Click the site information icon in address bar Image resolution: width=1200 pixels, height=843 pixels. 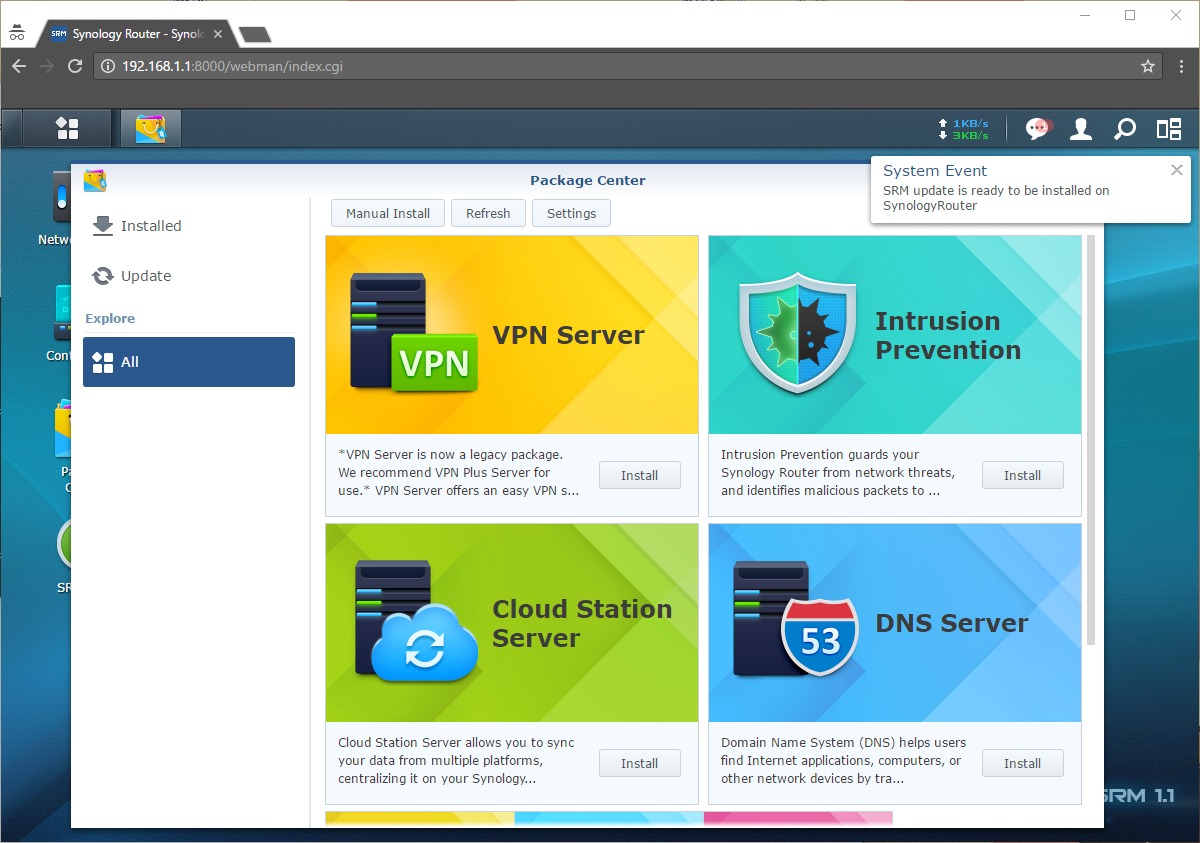pos(109,66)
